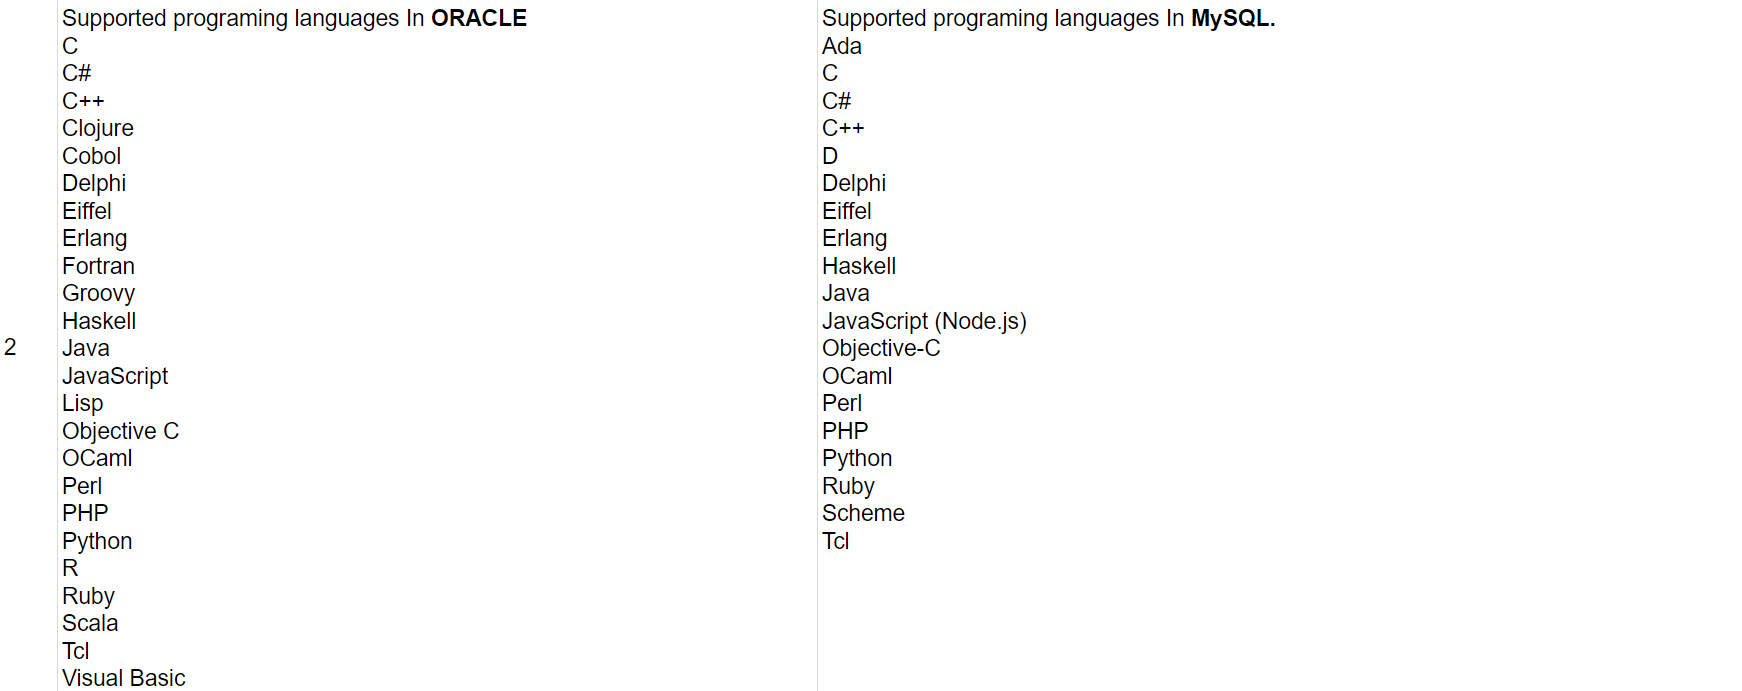
Task: Click 'Objective C' in Oracle column
Action: 121,431
